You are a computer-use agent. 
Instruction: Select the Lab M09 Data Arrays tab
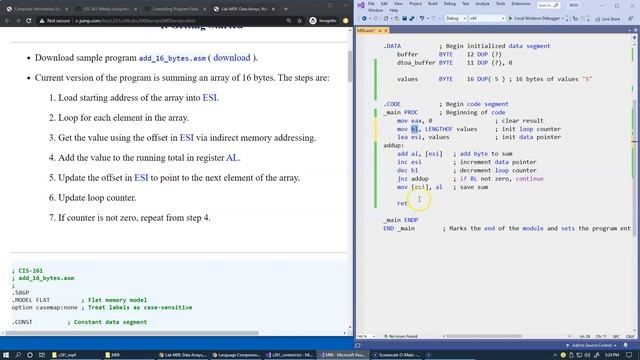pyautogui.click(x=244, y=9)
